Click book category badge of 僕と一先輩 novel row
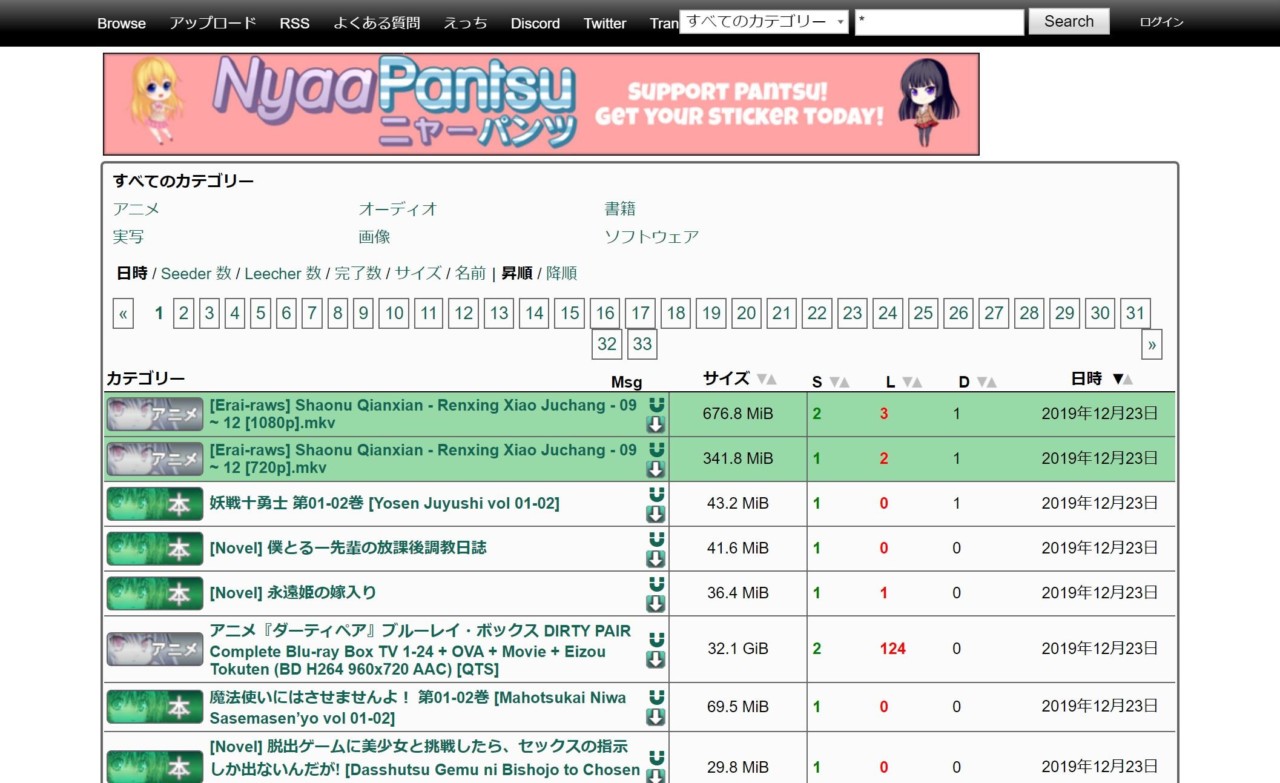Screen dimensions: 1280x783 click(x=155, y=549)
